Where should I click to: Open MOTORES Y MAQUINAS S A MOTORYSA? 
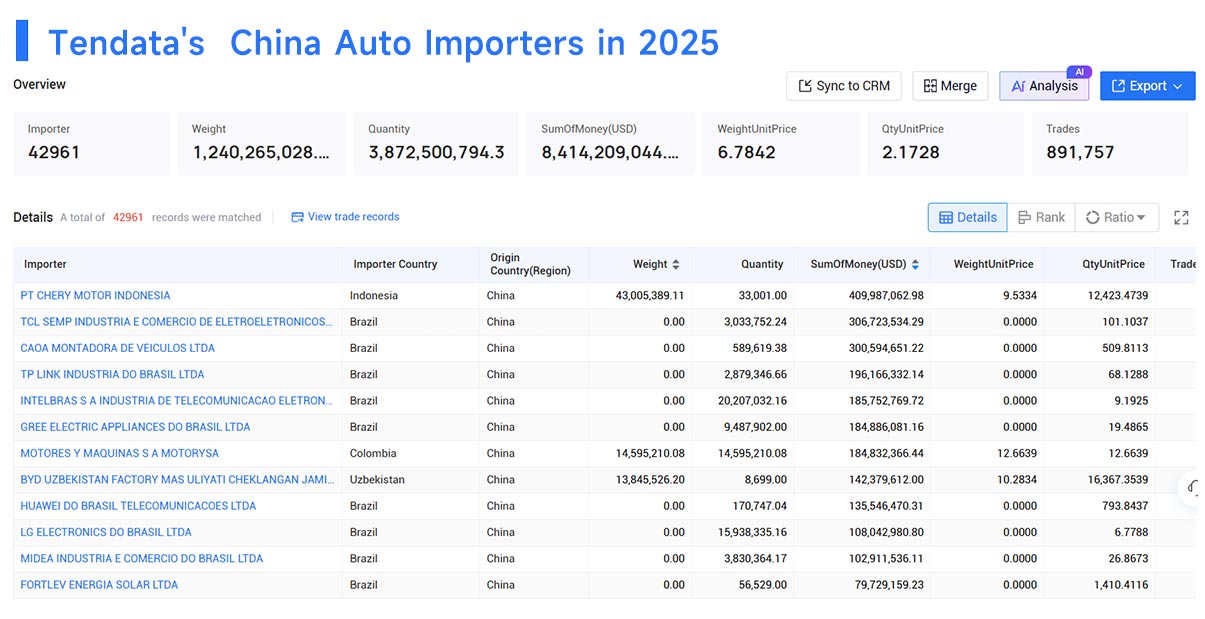pos(120,453)
